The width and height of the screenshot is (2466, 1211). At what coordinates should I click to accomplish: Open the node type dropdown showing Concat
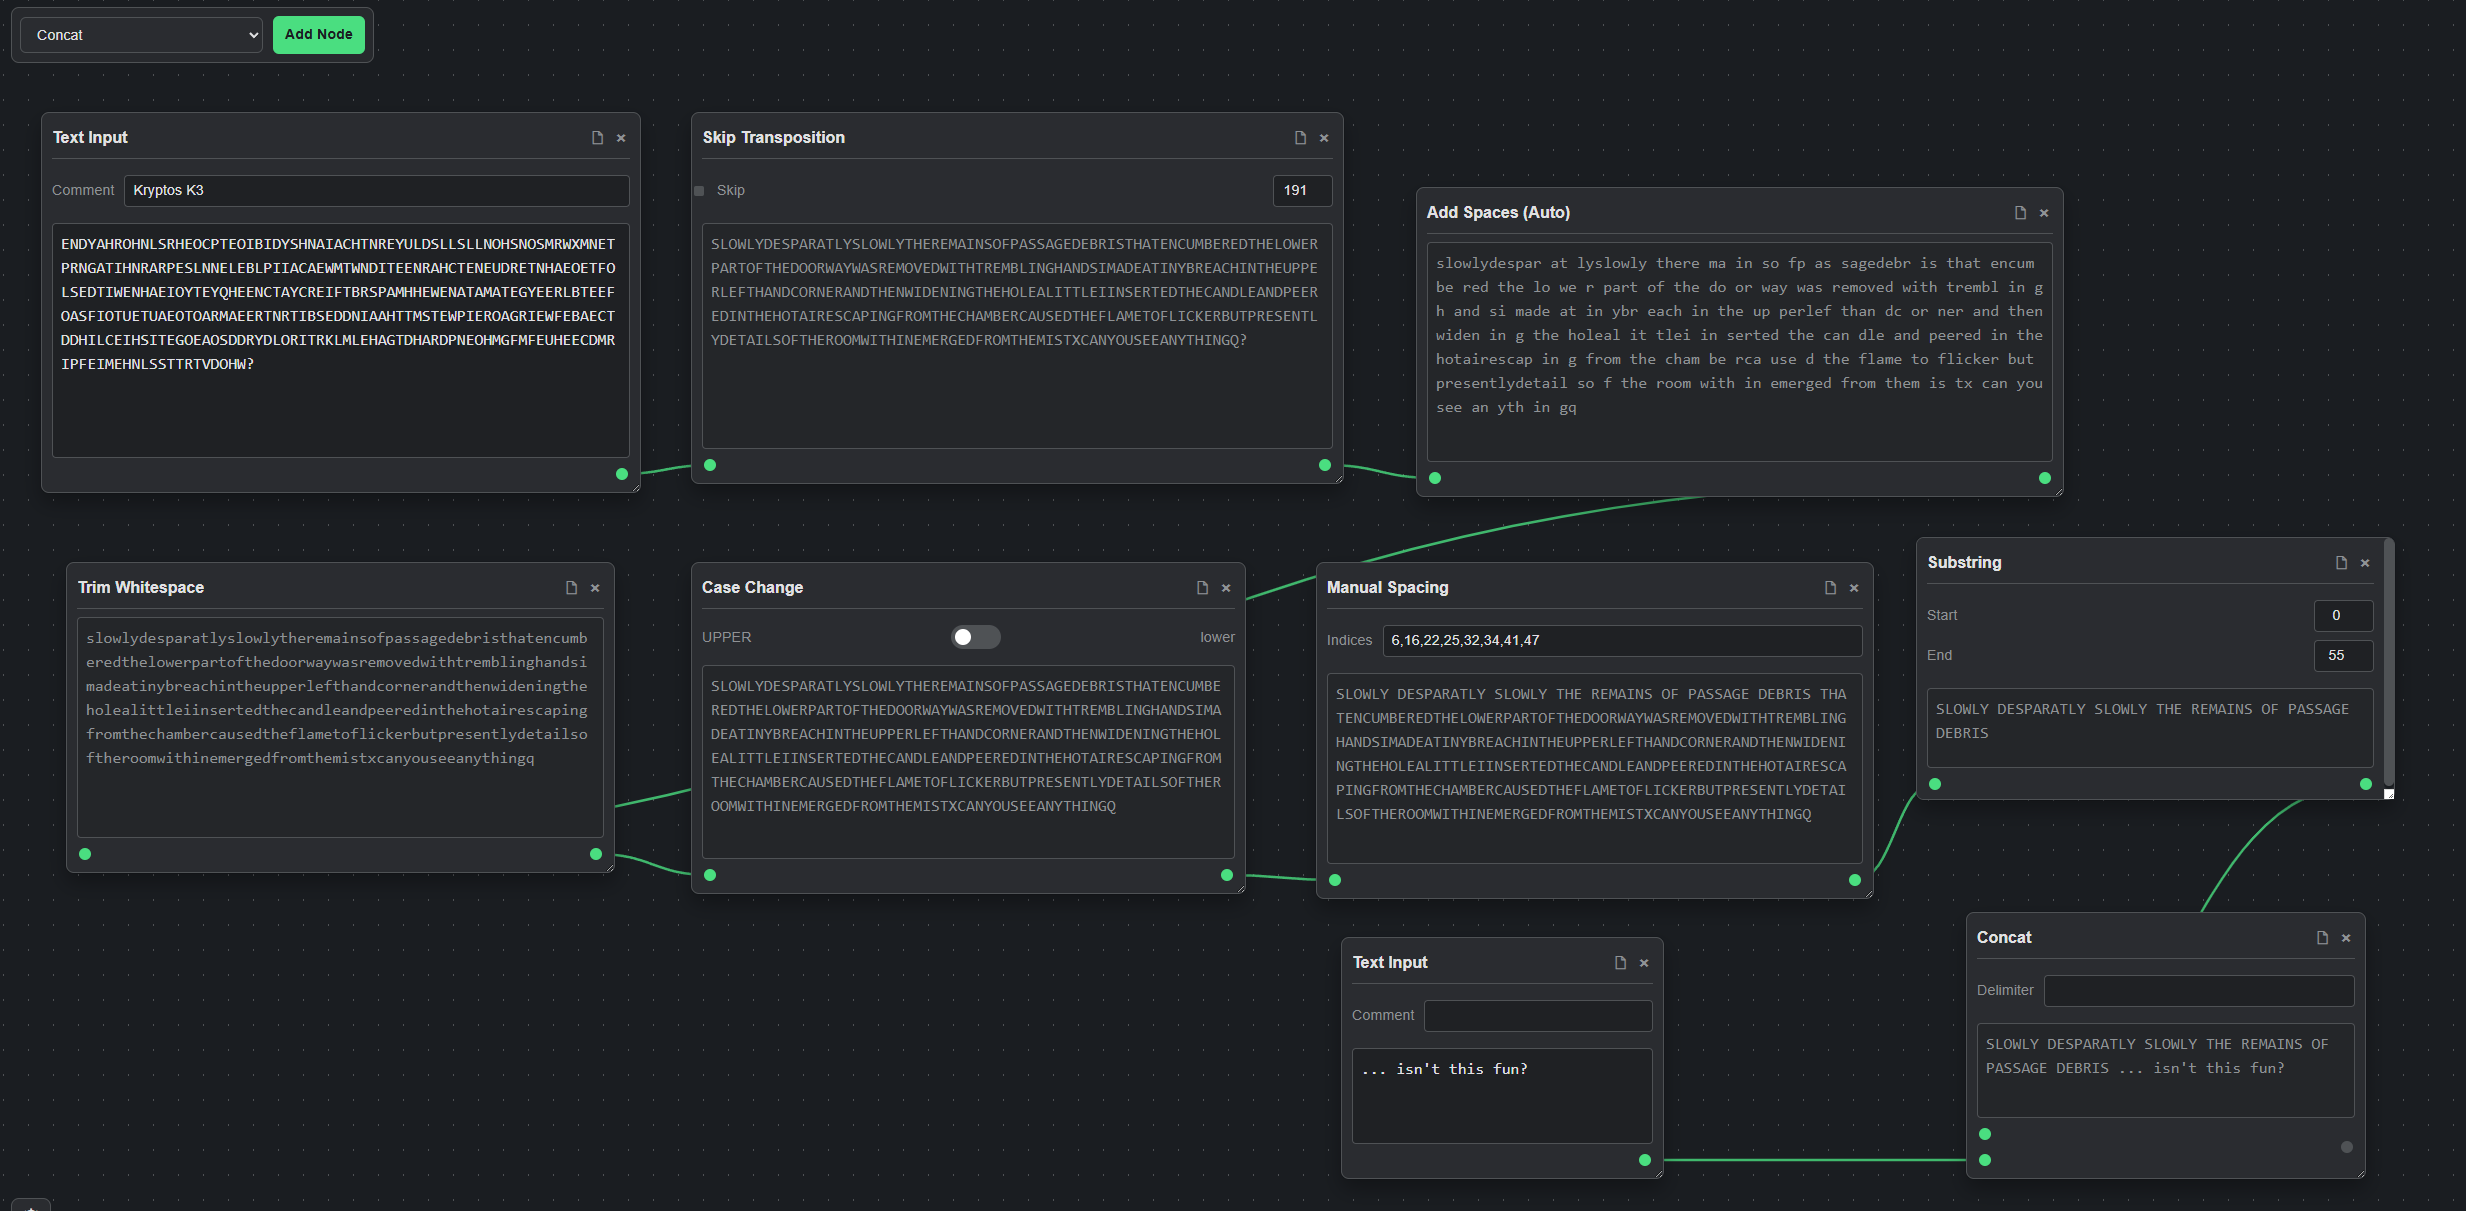point(140,34)
